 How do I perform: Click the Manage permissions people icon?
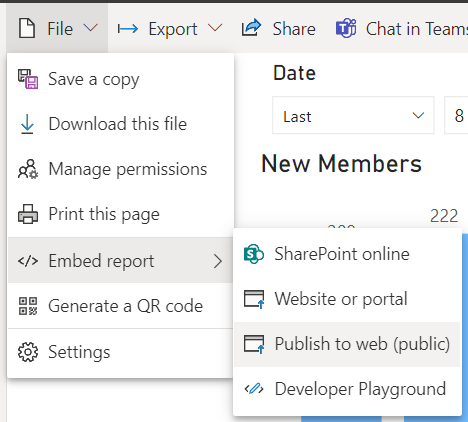[28, 169]
